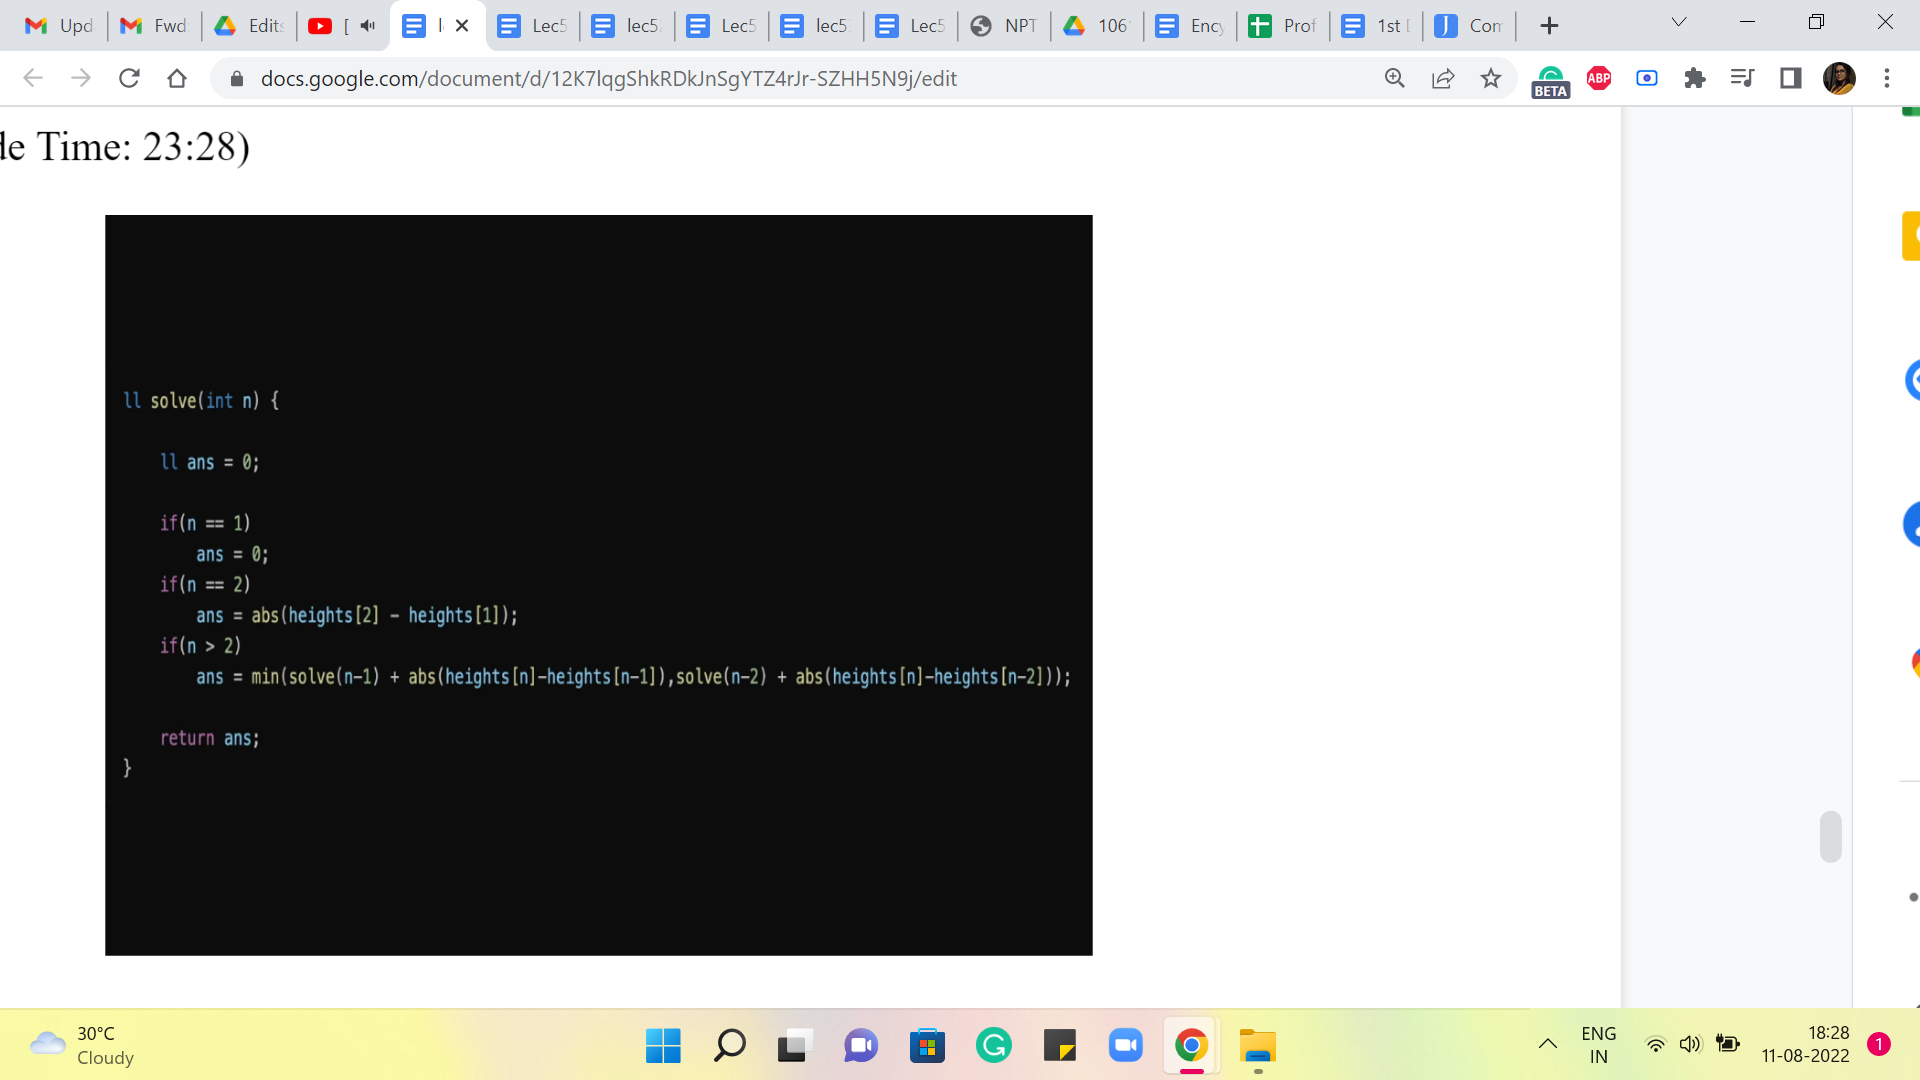
Task: Select the code screenshot image
Action: [598, 585]
